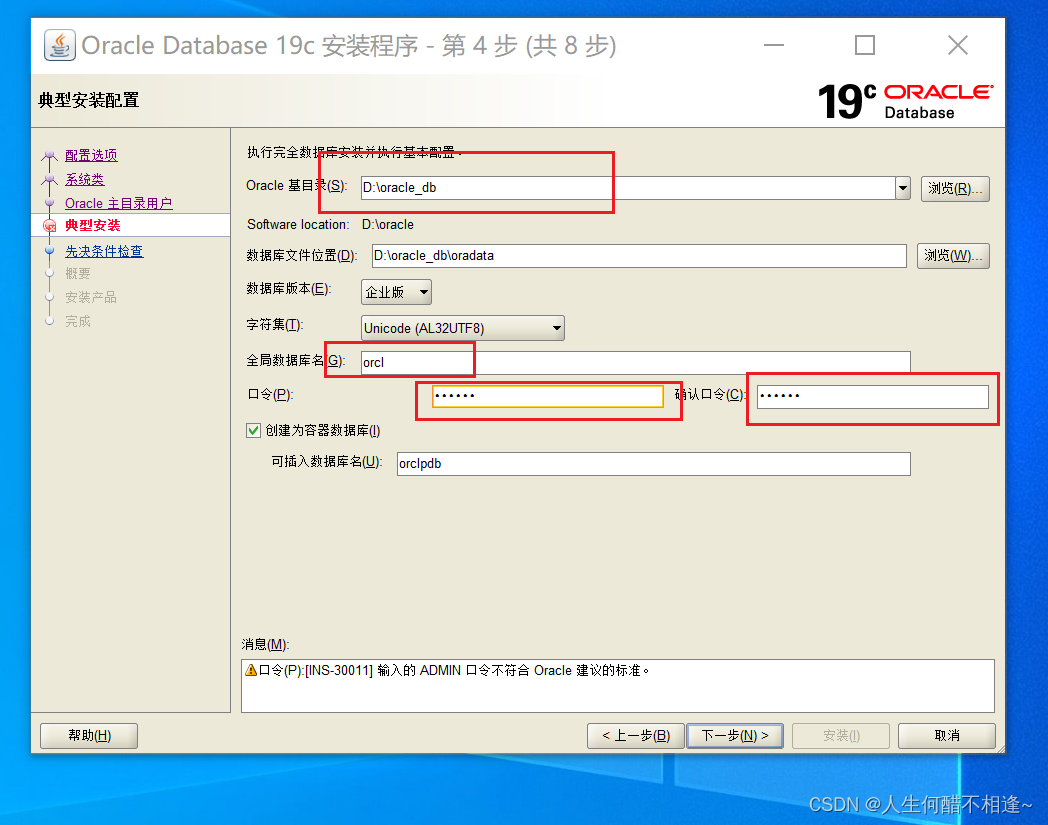
Task: Go back with the 上一步(B) button
Action: click(x=636, y=735)
